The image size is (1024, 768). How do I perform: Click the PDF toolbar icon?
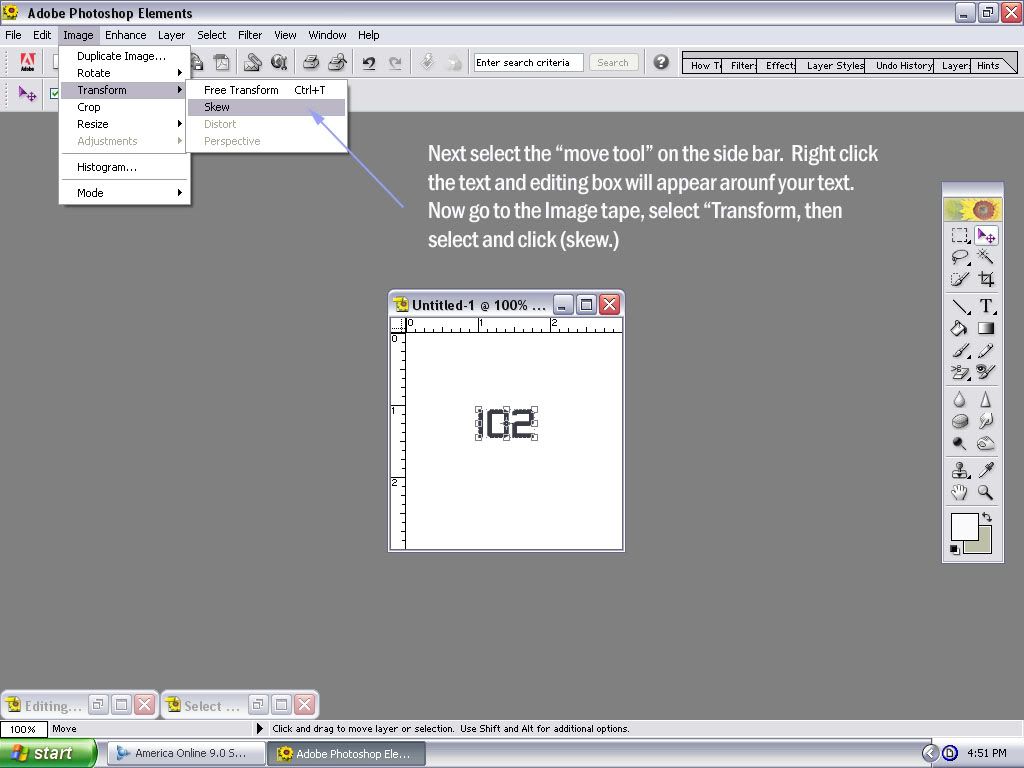[x=222, y=62]
